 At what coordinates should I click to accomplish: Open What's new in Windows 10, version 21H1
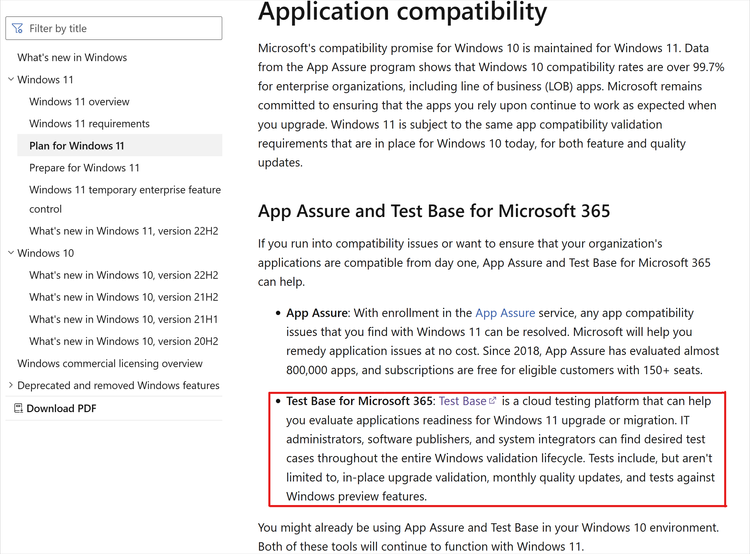coord(123,319)
